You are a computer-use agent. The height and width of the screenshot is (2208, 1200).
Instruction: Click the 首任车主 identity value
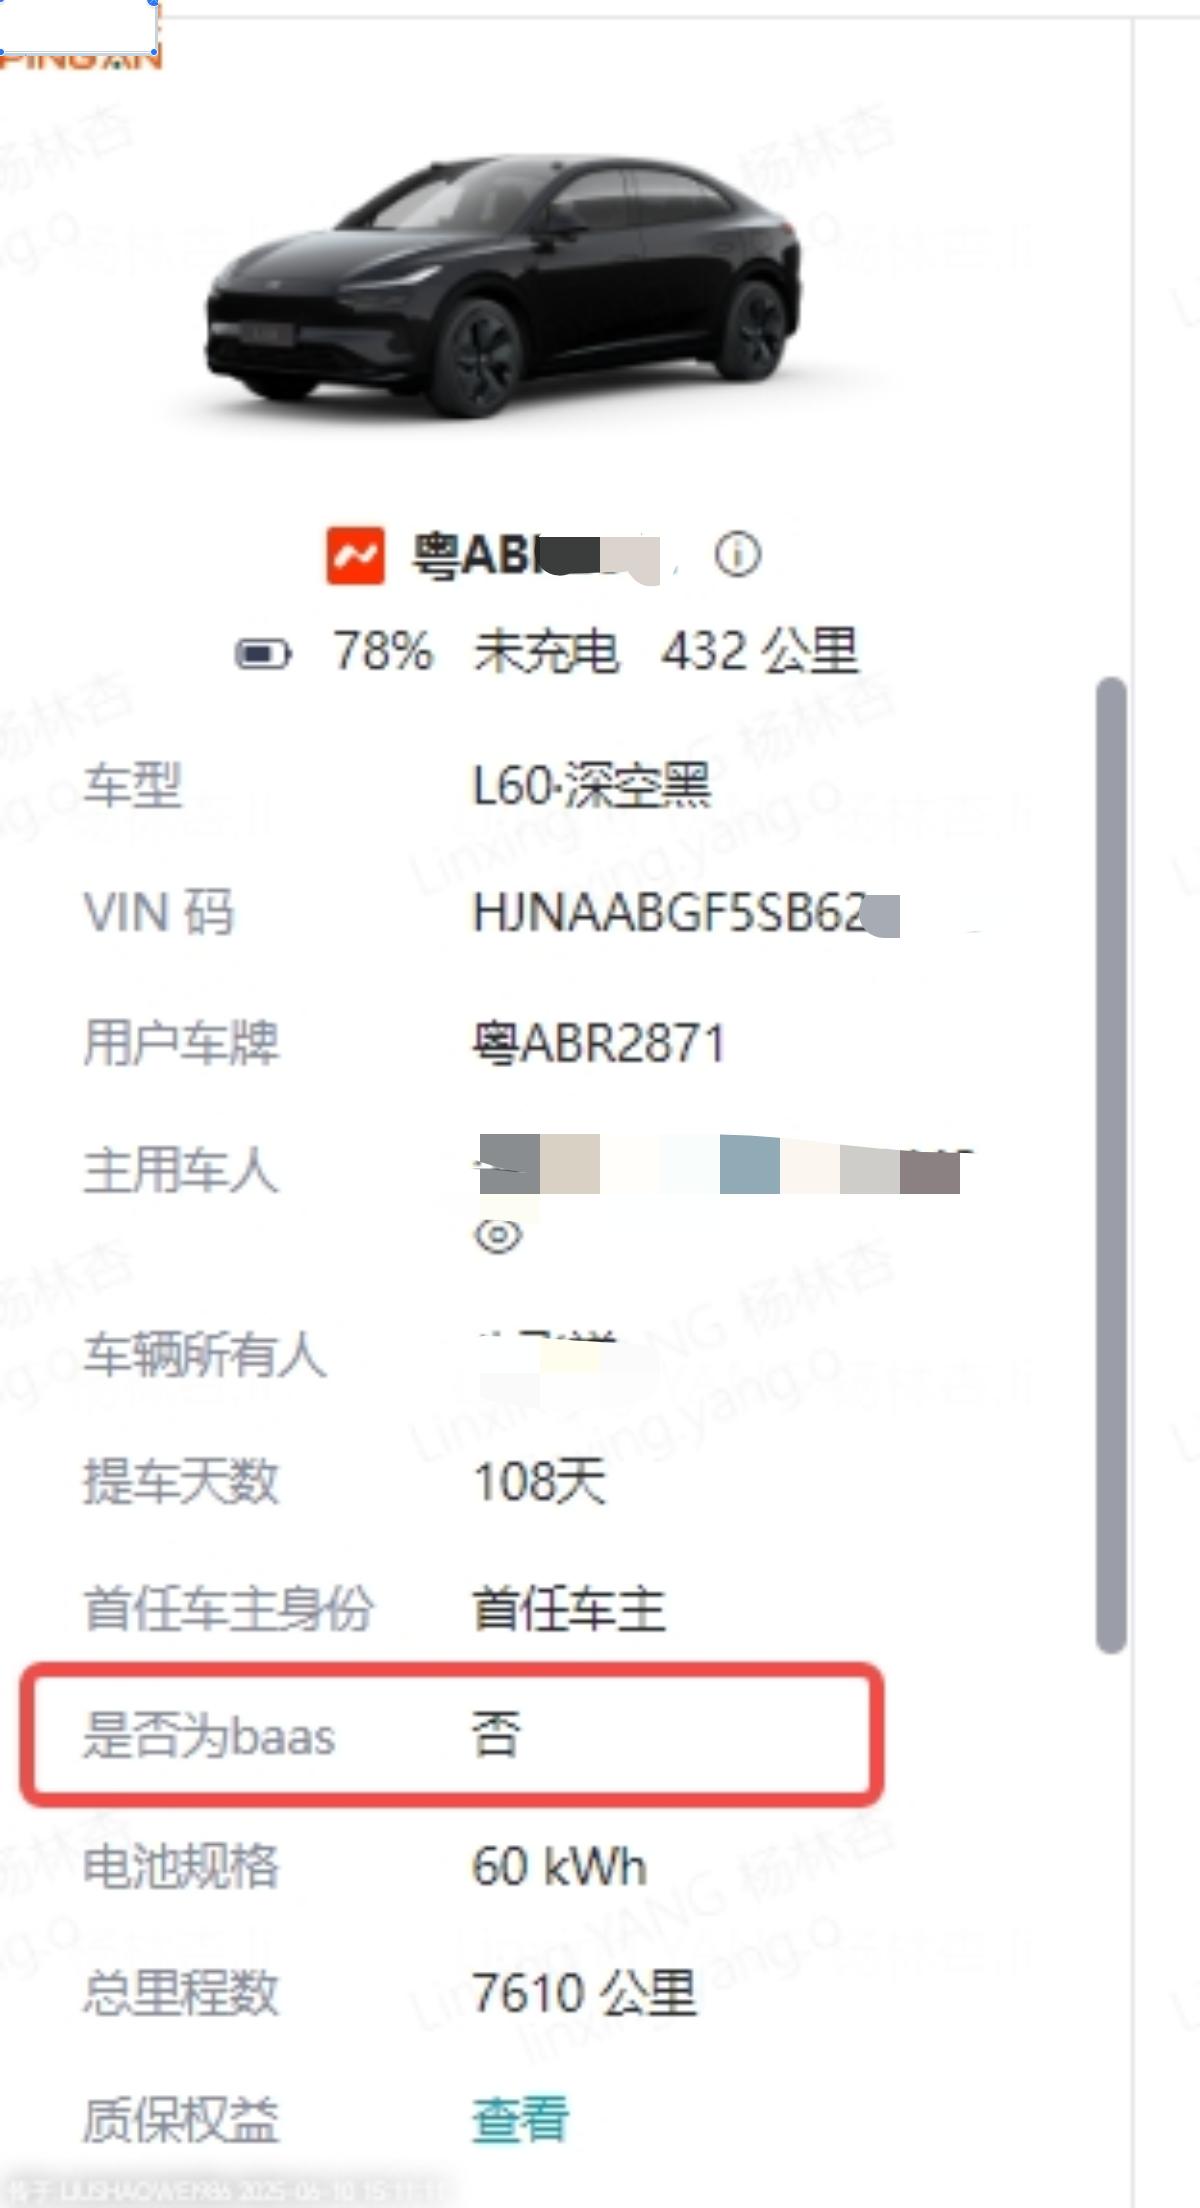click(x=569, y=1609)
